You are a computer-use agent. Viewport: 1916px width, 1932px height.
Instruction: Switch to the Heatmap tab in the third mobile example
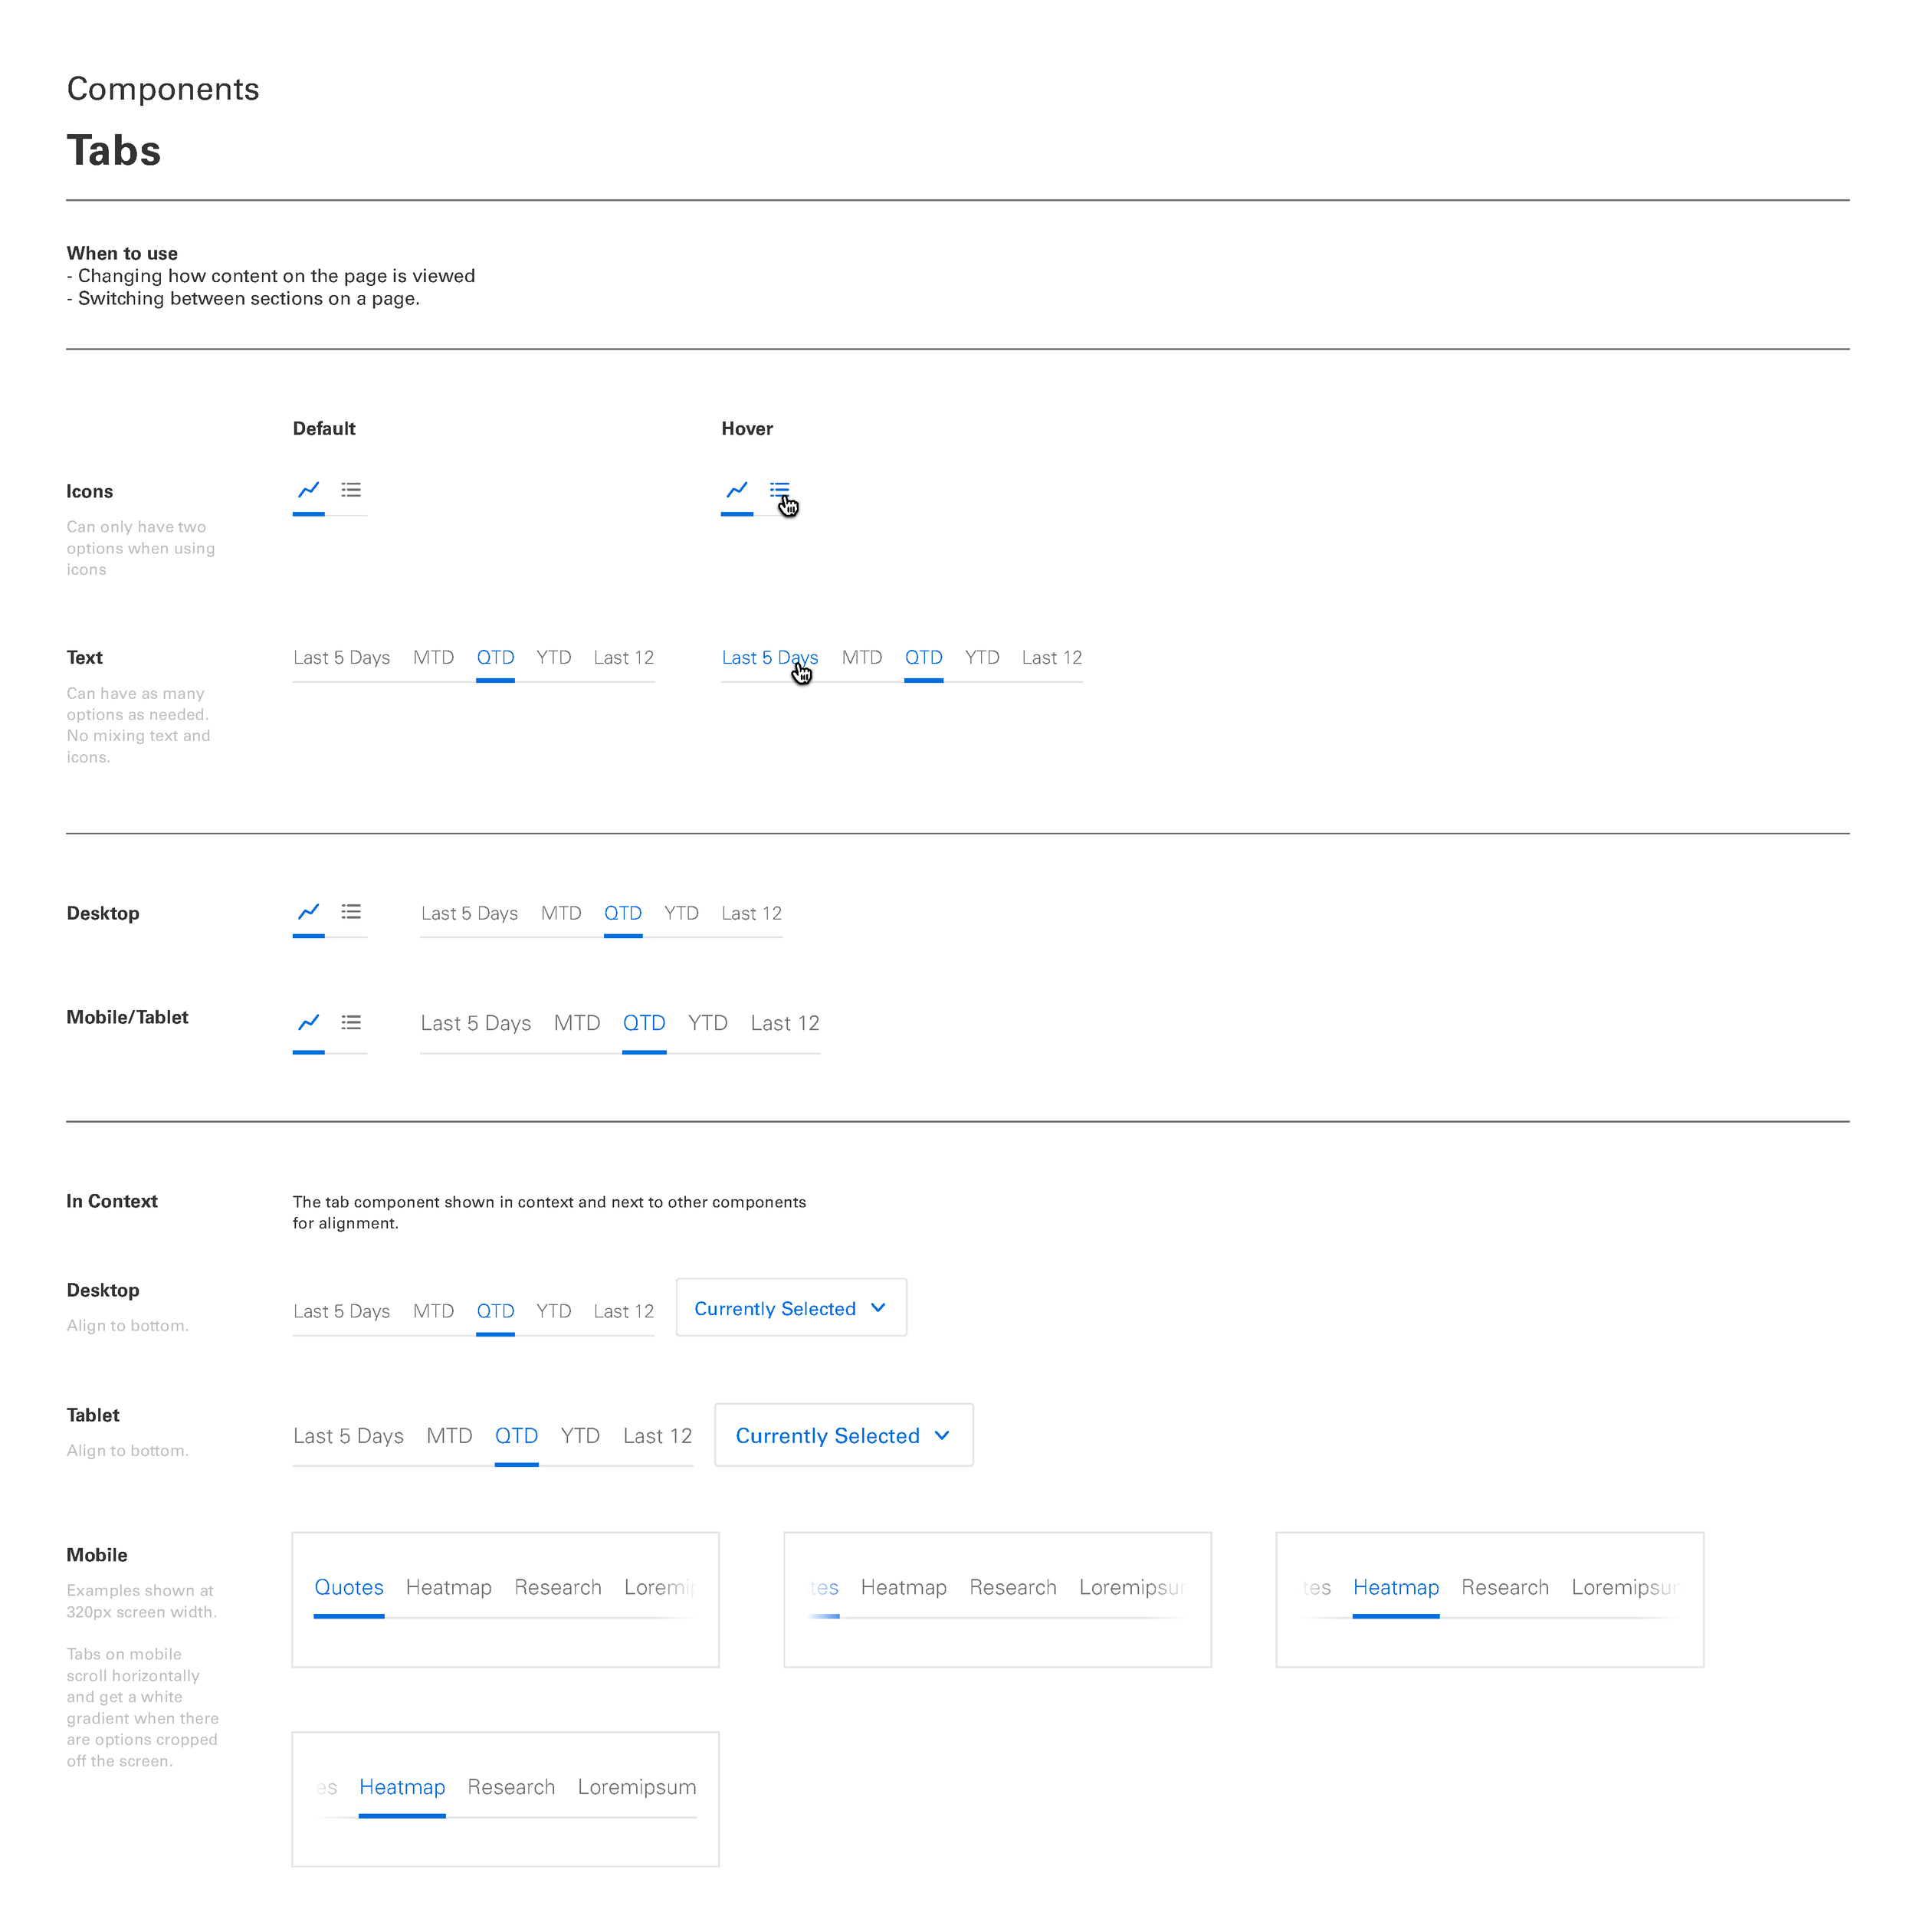point(1396,1587)
